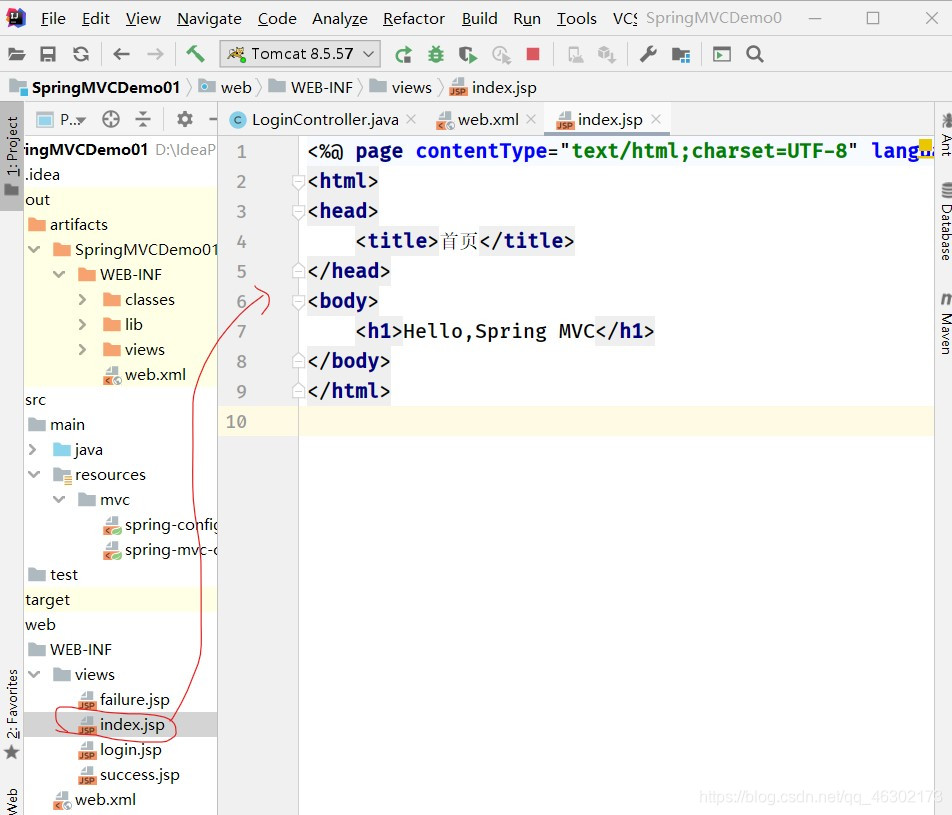The width and height of the screenshot is (952, 815).
Task: Fold the body tag at line 6
Action: coord(298,301)
